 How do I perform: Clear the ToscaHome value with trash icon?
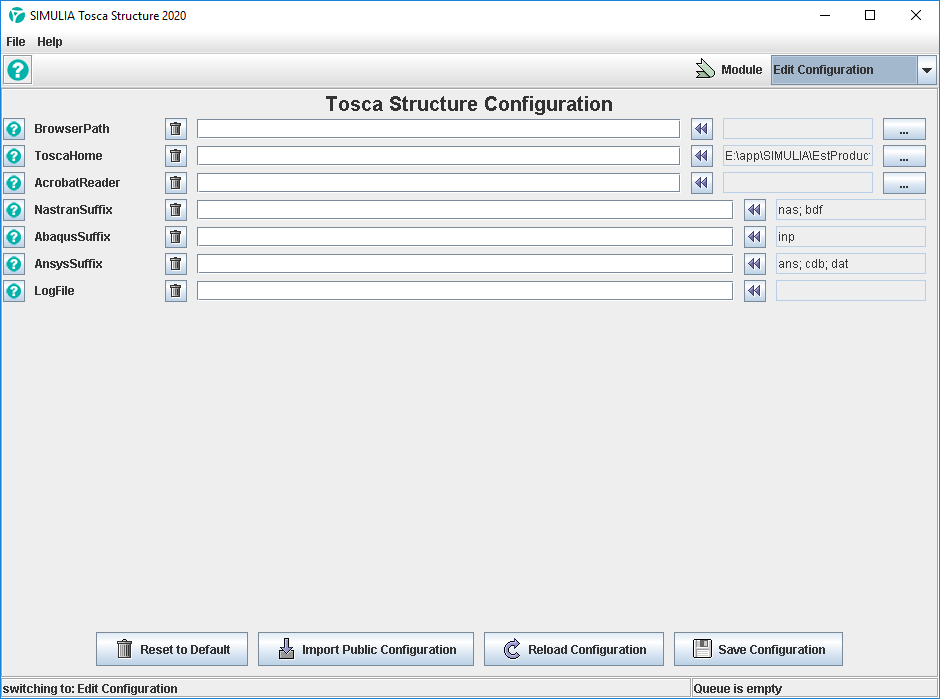coord(176,156)
